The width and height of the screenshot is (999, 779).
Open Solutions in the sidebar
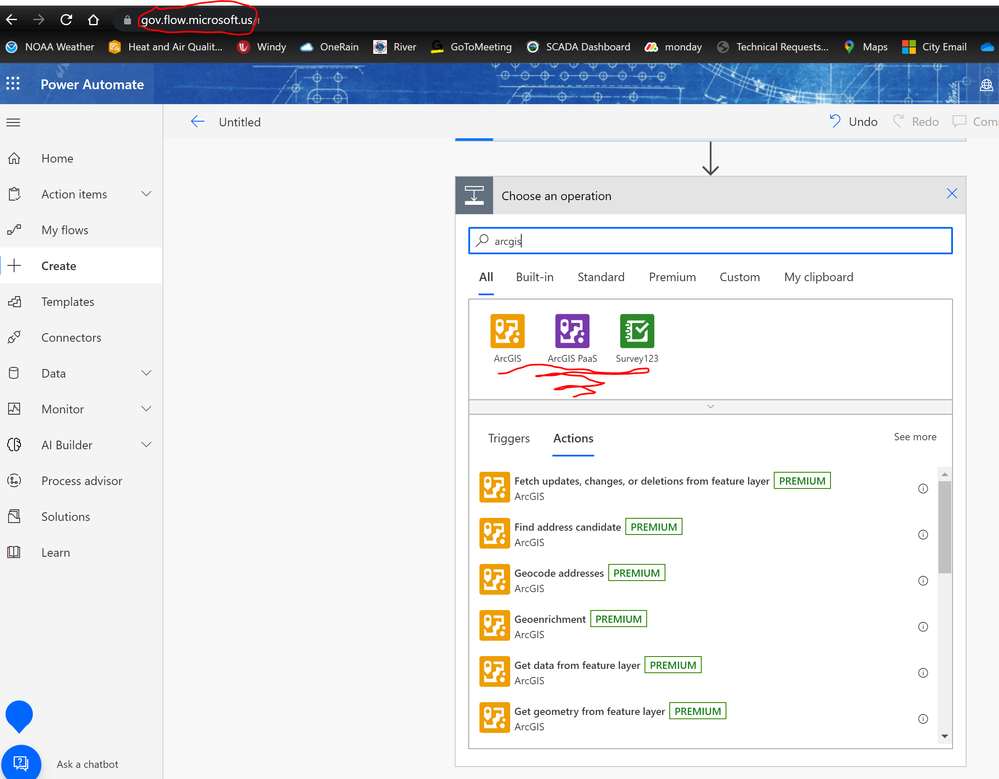point(81,517)
